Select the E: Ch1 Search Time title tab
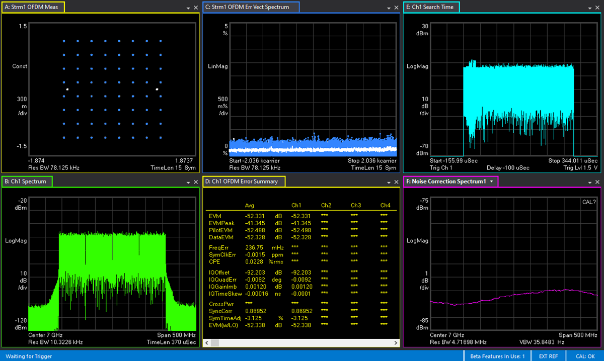This screenshot has height=361, width=604. (x=431, y=7)
